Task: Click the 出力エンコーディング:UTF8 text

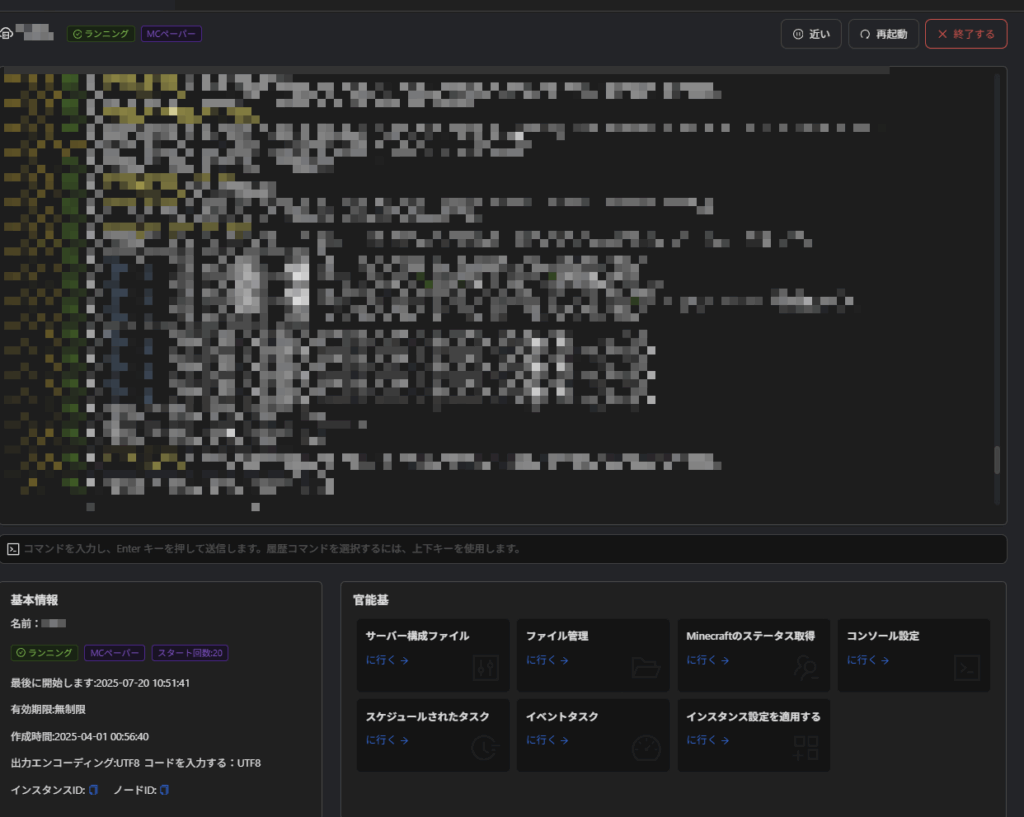Action: tap(74, 763)
